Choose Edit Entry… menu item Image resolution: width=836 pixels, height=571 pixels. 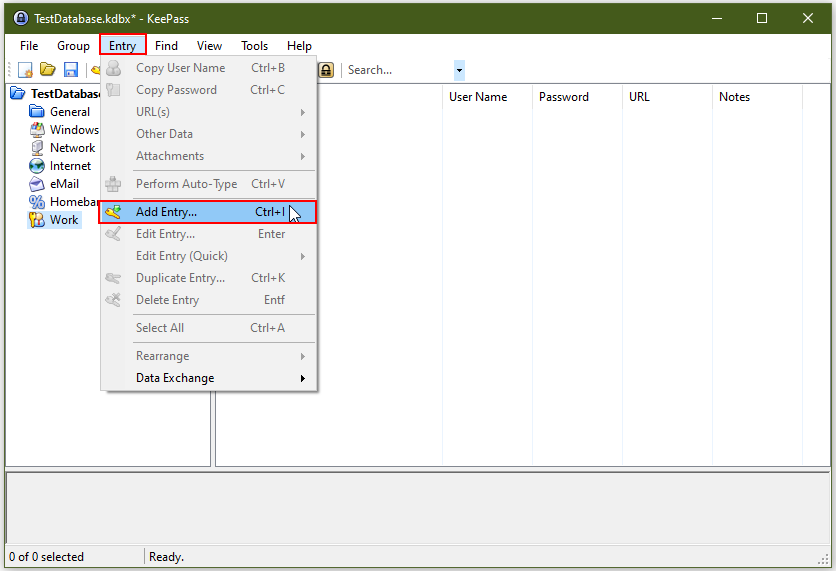(x=208, y=234)
